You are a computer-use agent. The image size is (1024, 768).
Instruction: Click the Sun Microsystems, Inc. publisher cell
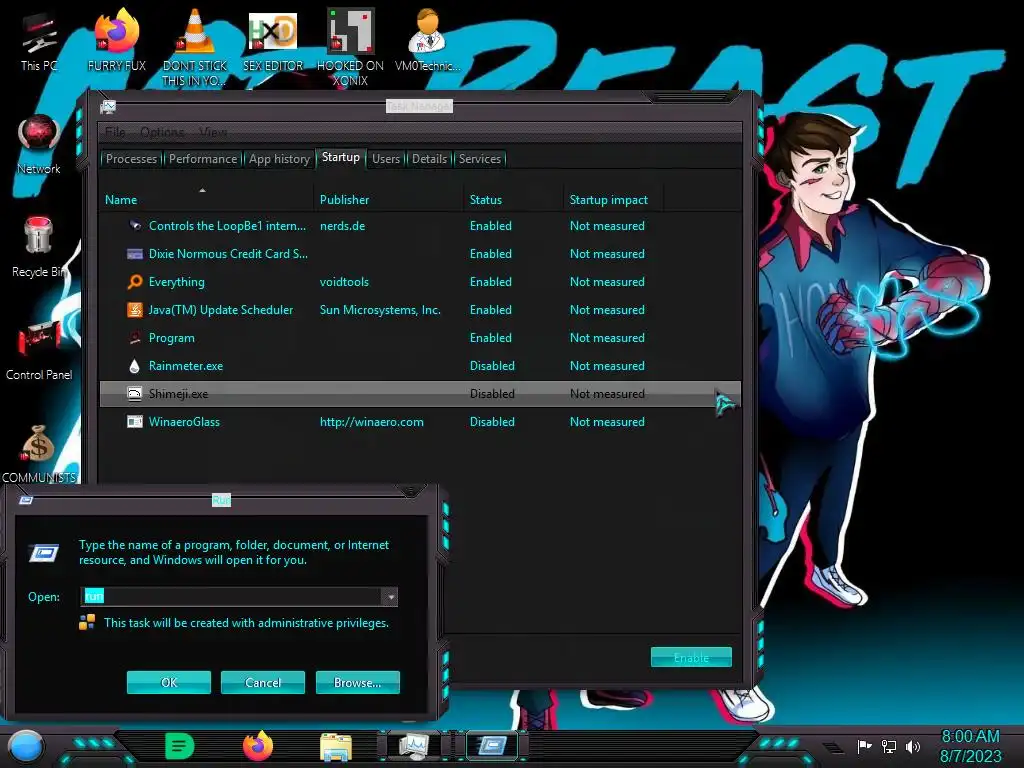coord(380,310)
